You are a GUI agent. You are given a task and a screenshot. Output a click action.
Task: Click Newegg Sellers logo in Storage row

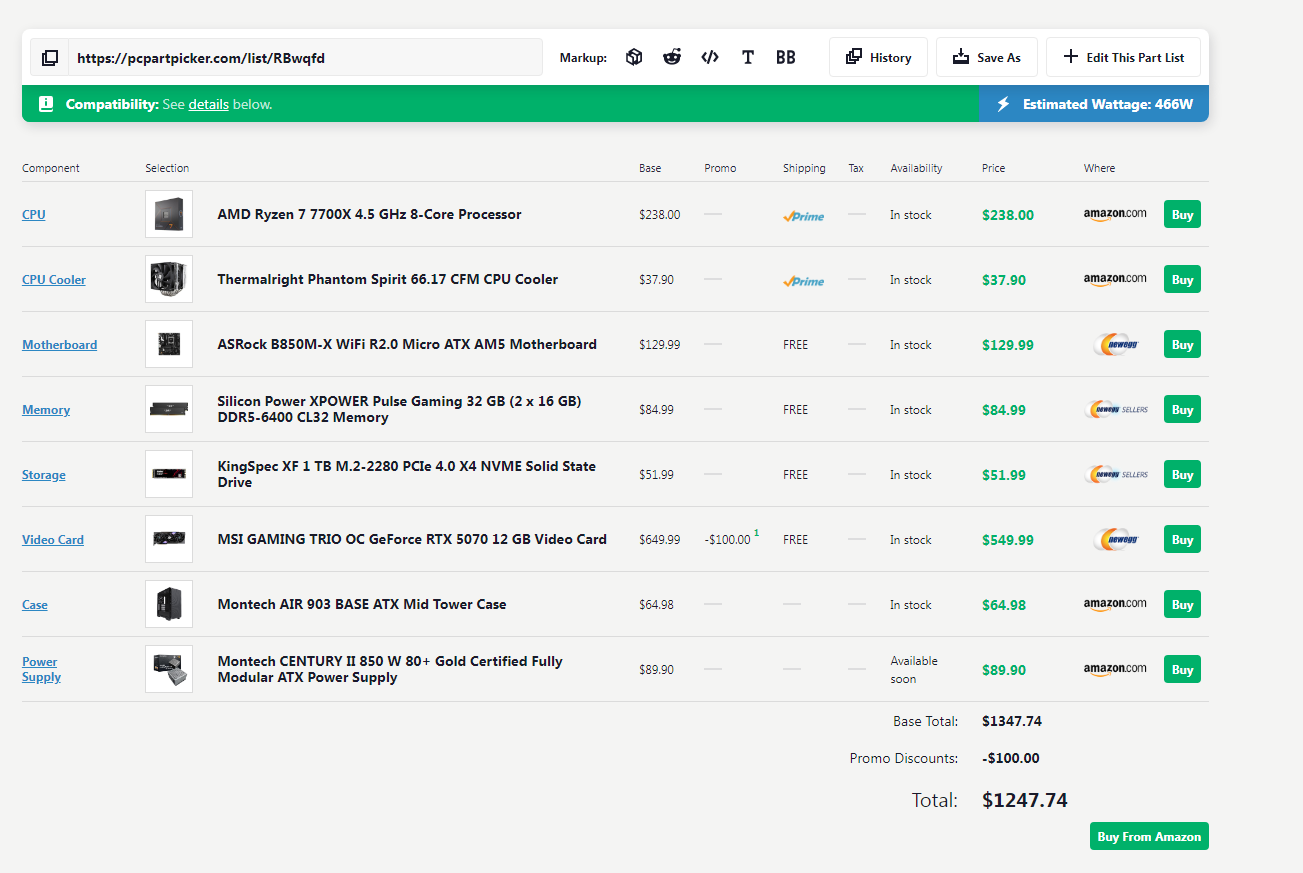click(x=1116, y=474)
